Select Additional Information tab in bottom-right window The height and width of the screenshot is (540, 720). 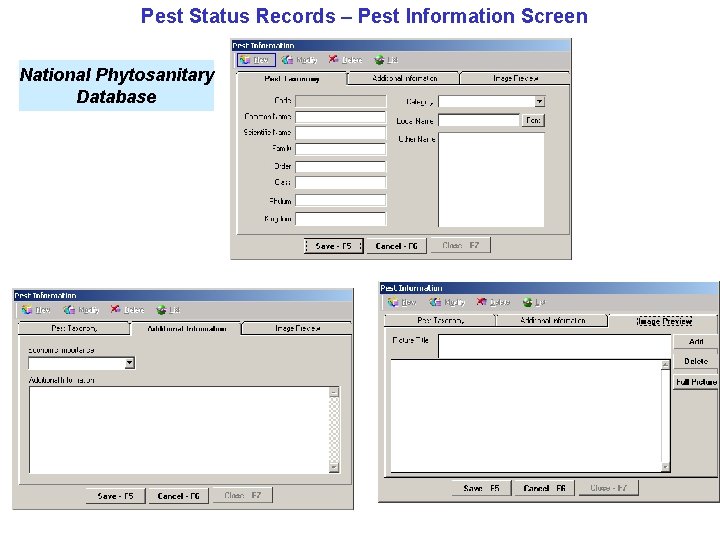(552, 320)
